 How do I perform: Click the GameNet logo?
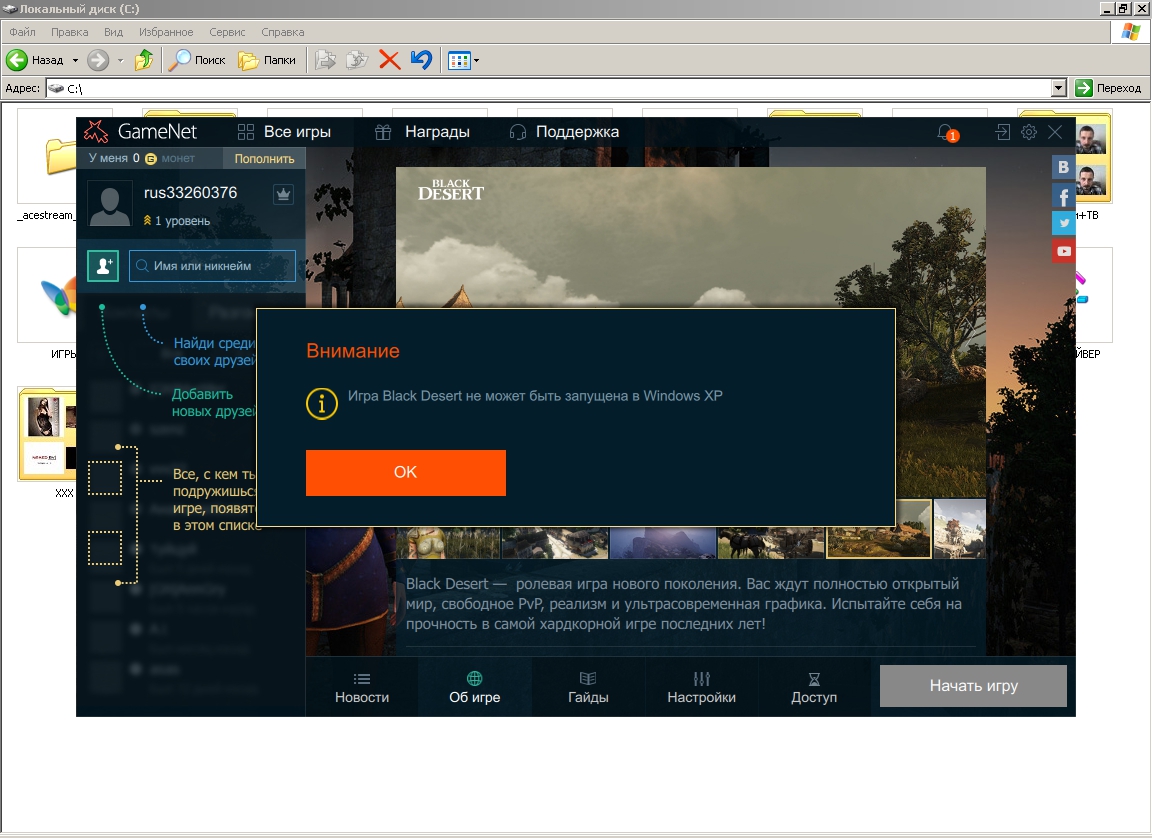click(140, 131)
